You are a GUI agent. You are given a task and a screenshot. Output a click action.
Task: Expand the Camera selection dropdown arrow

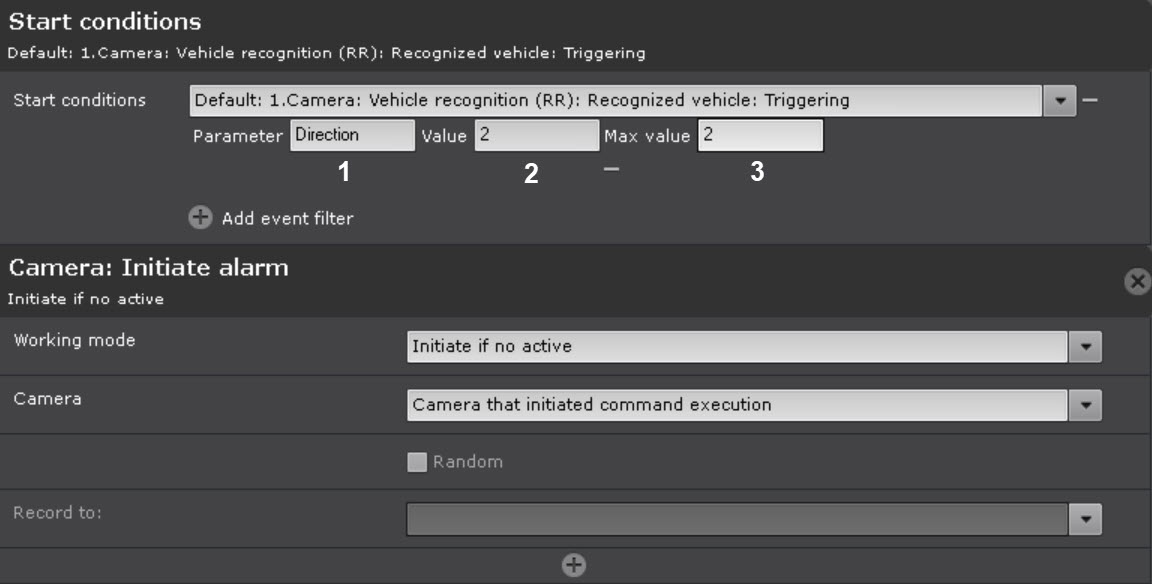[1085, 405]
